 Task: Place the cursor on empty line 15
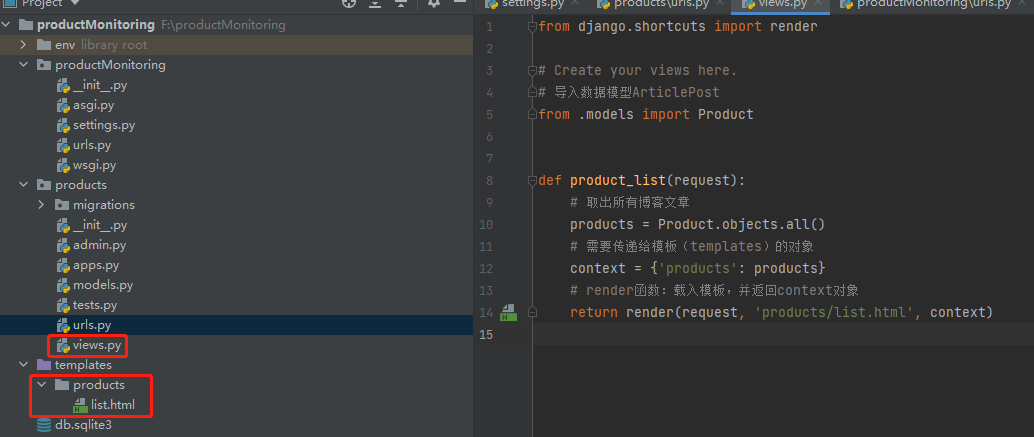tap(785, 334)
